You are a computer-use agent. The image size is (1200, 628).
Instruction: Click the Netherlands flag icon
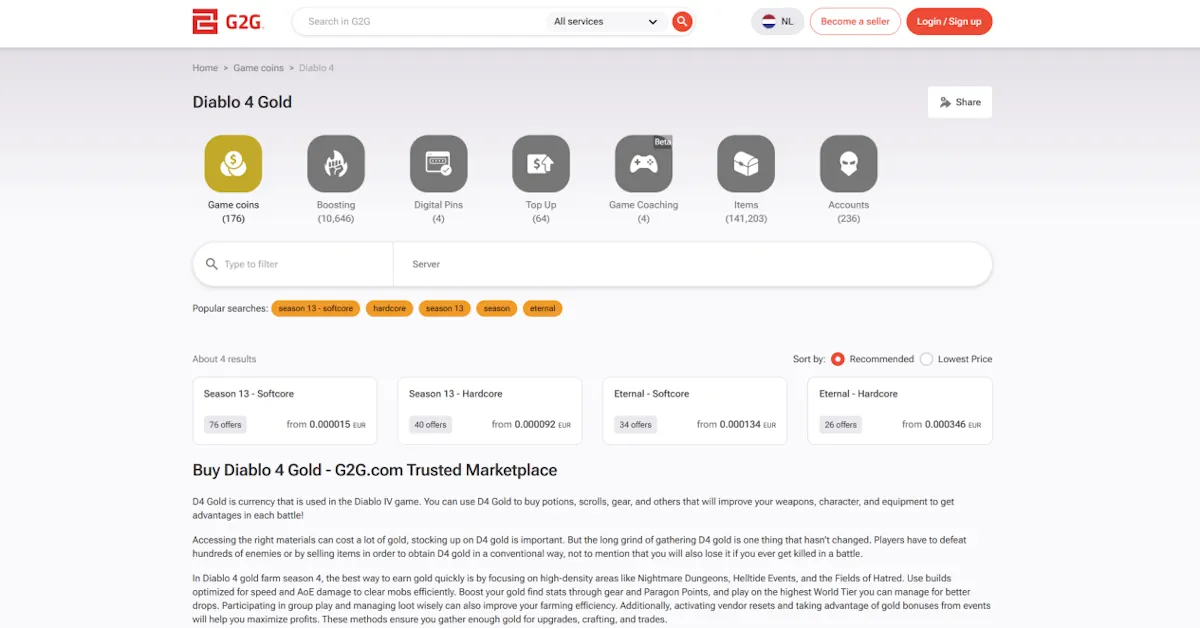769,21
